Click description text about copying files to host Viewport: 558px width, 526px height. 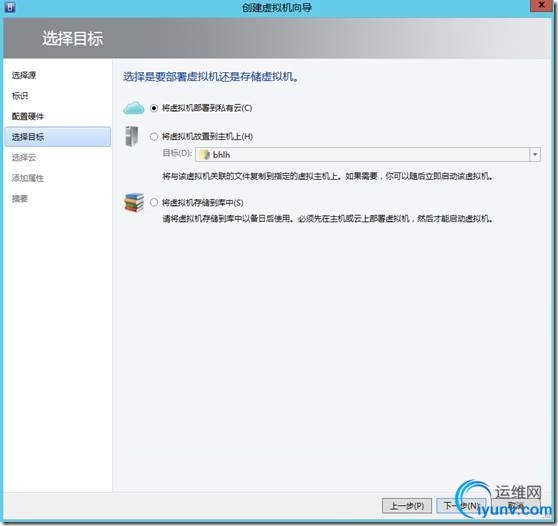tap(328, 176)
